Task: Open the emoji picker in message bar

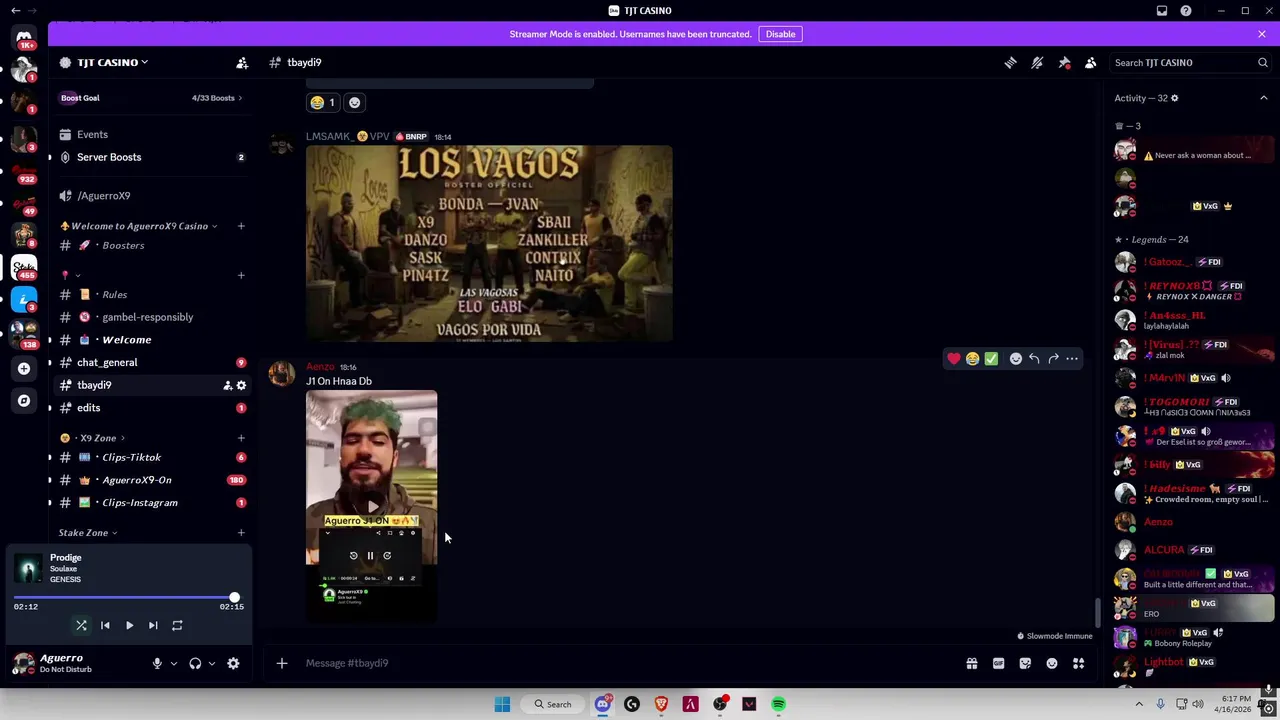Action: pyautogui.click(x=1052, y=663)
